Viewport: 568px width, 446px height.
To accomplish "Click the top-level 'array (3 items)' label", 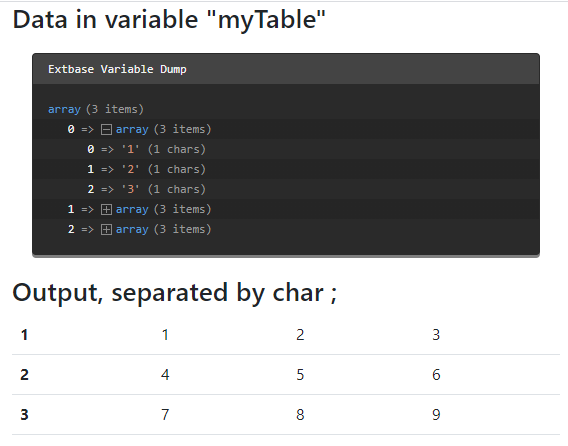I will pyautogui.click(x=96, y=109).
